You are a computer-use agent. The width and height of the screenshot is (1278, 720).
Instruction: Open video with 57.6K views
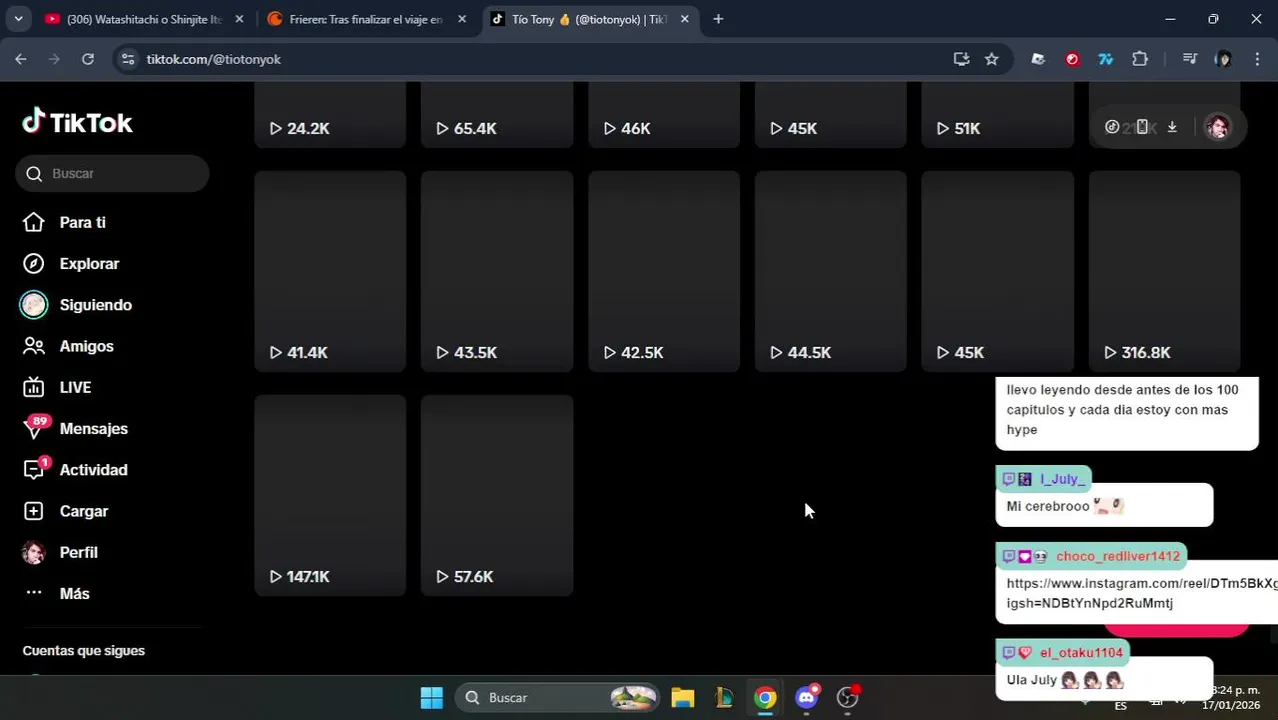pos(497,495)
